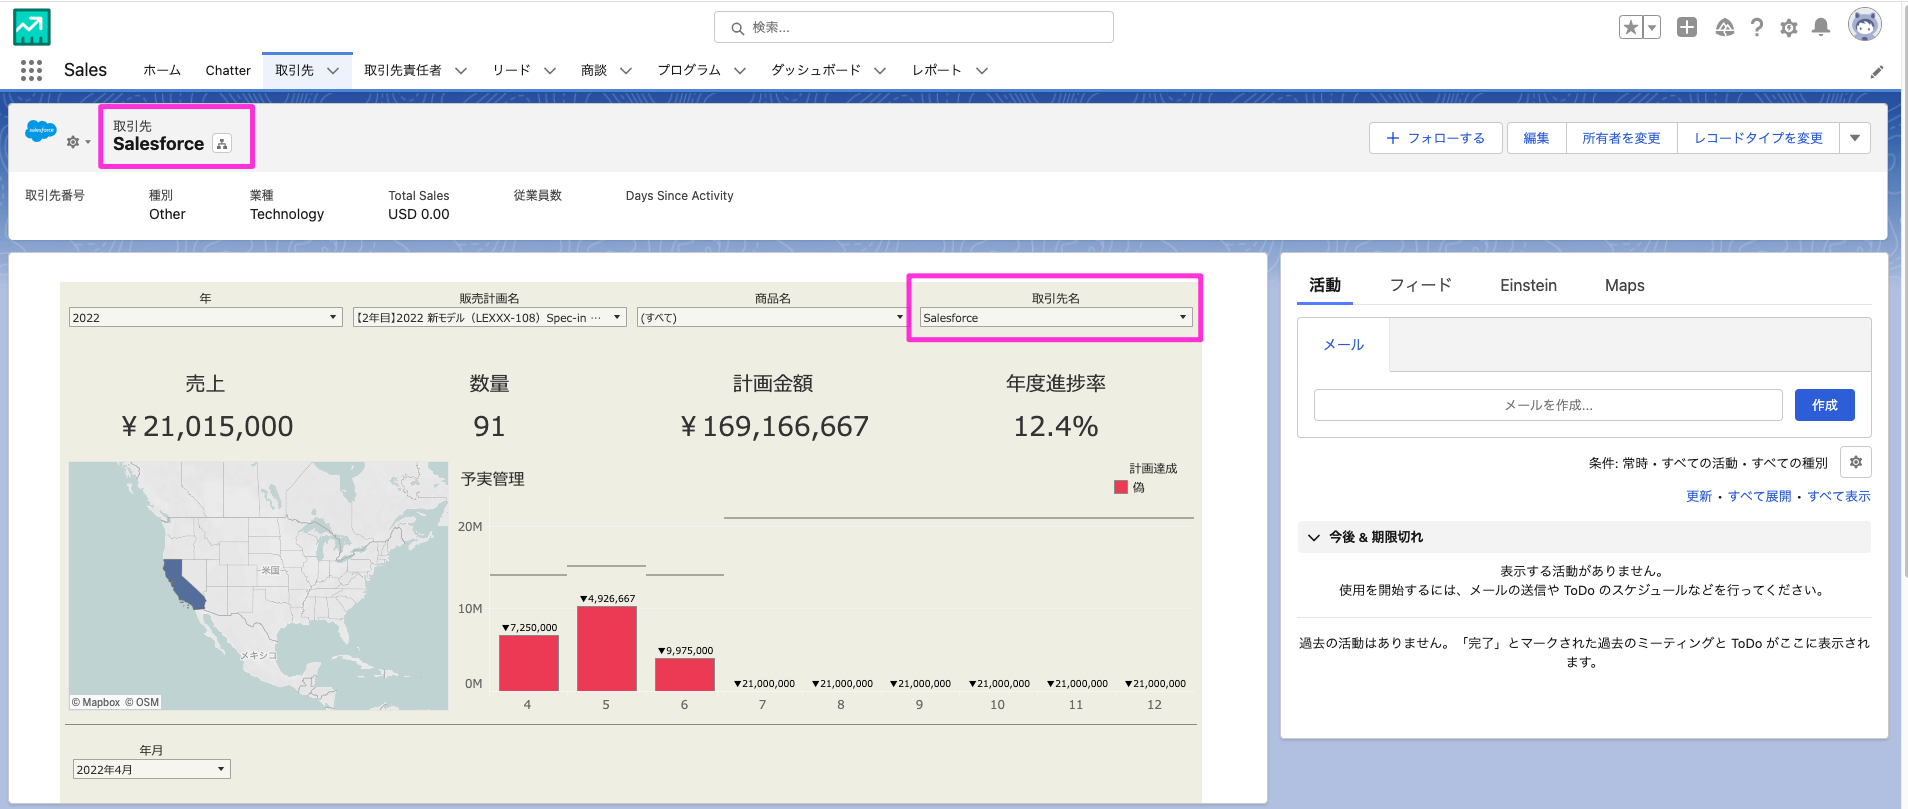Click the favorites star icon

(x=1630, y=28)
